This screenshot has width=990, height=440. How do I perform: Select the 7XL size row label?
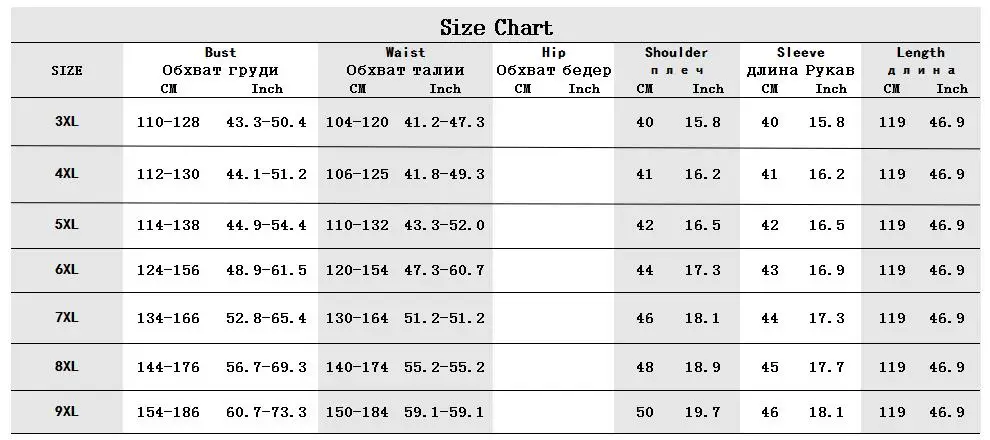pos(67,318)
